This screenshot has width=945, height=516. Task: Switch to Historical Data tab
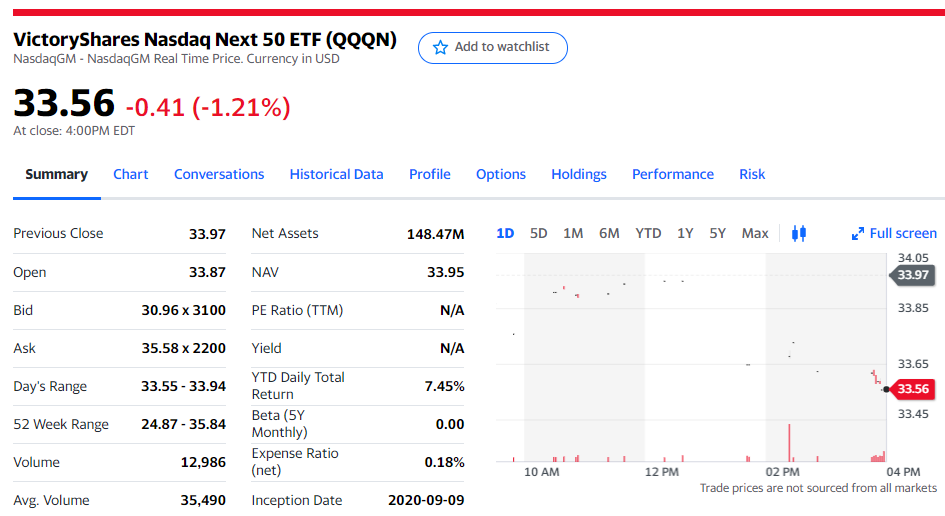click(x=336, y=174)
